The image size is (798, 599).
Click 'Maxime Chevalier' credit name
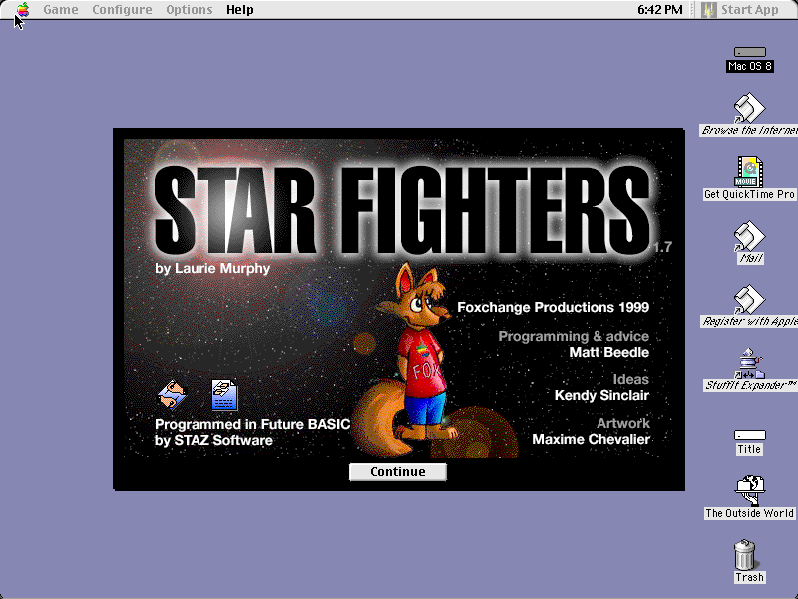coord(591,439)
